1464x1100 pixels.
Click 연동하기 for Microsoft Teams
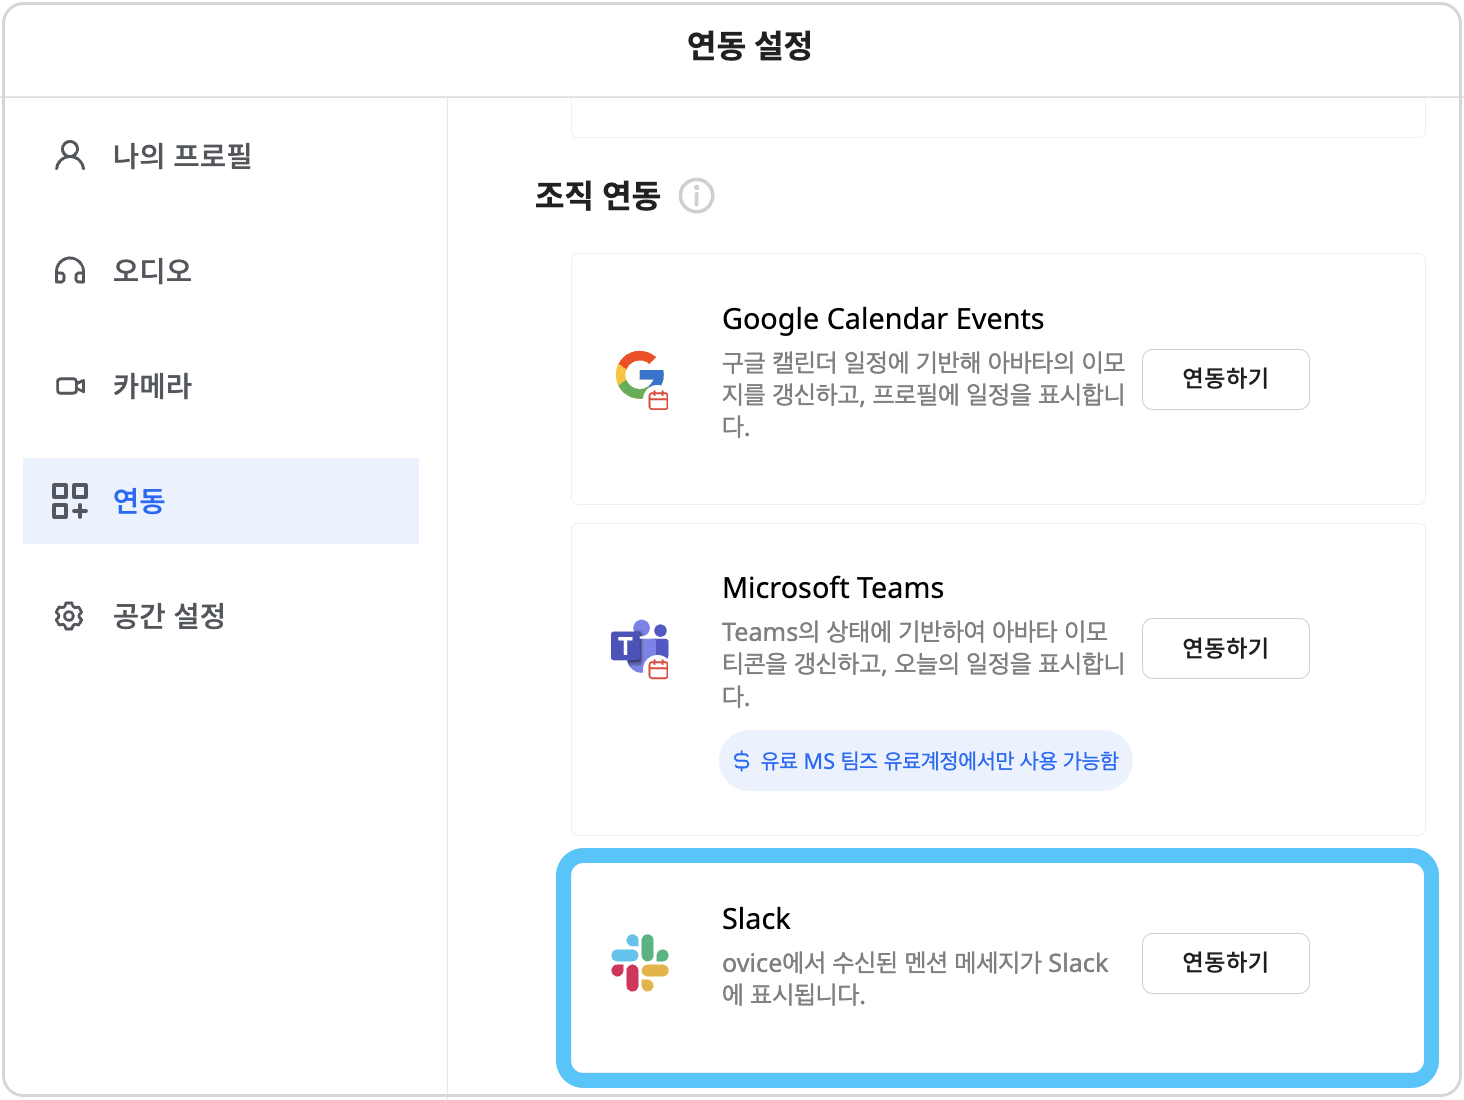tap(1225, 649)
